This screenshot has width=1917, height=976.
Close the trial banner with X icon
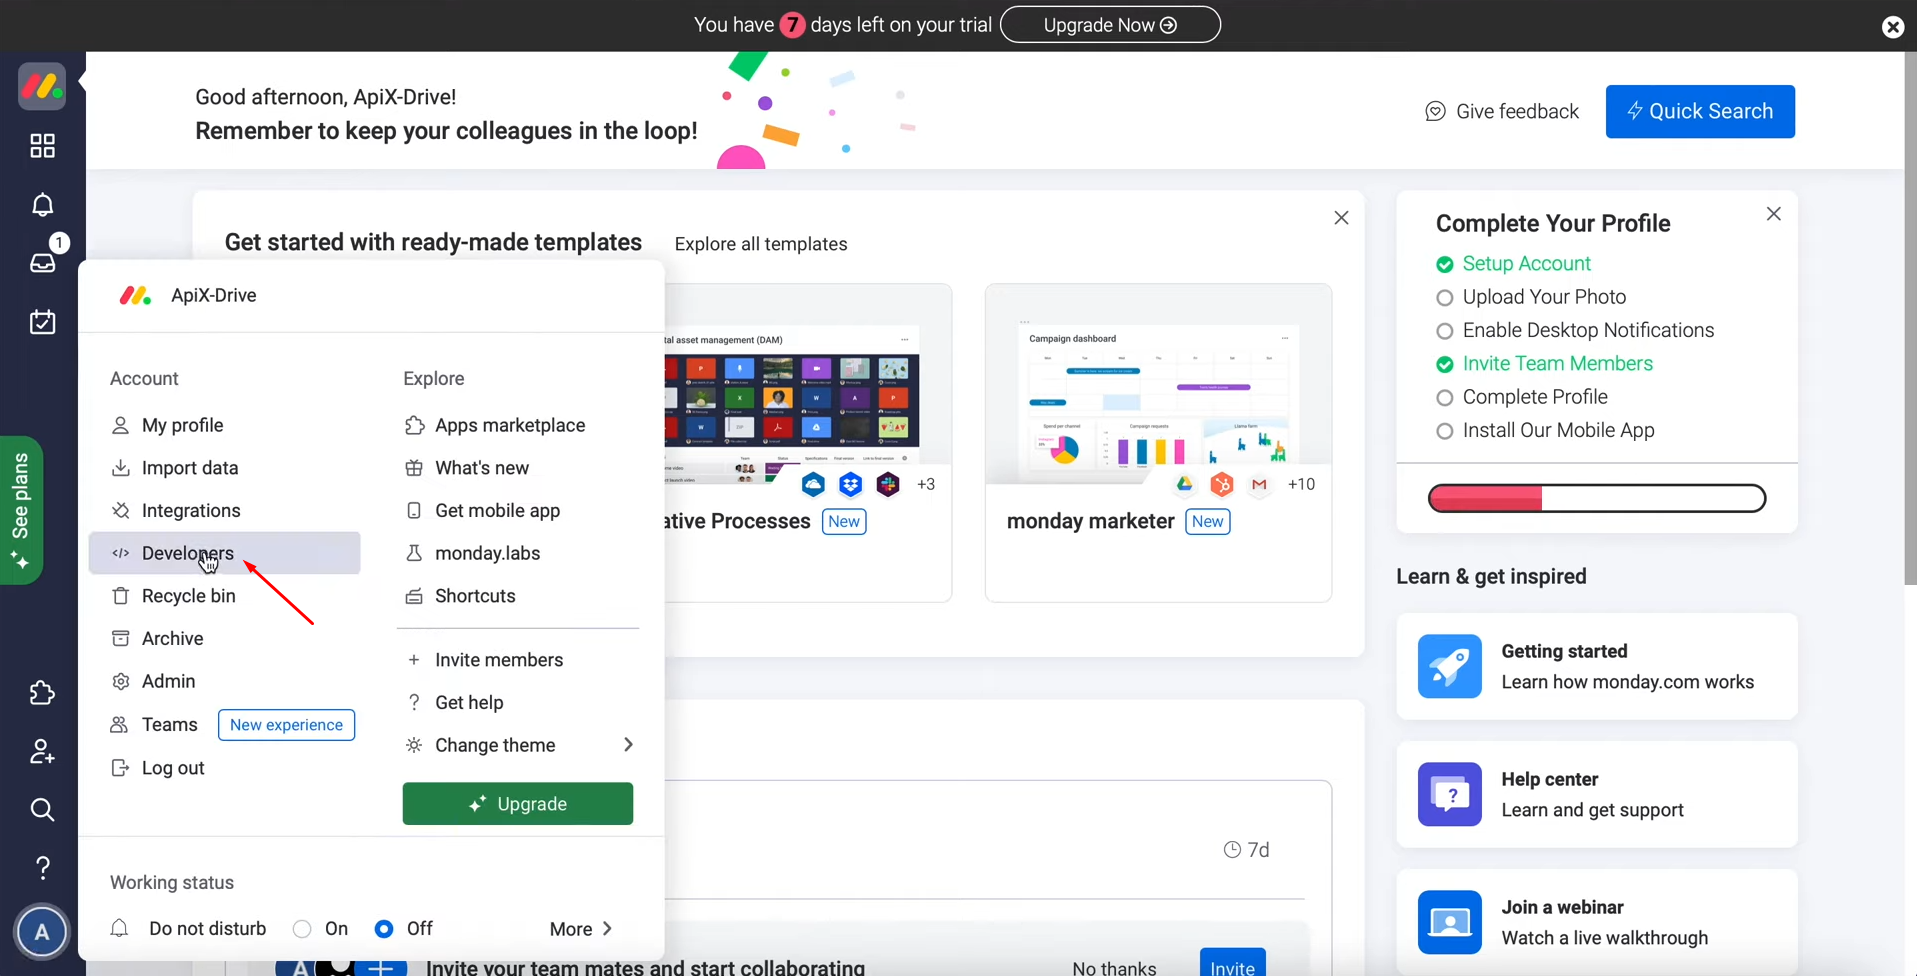1892,27
